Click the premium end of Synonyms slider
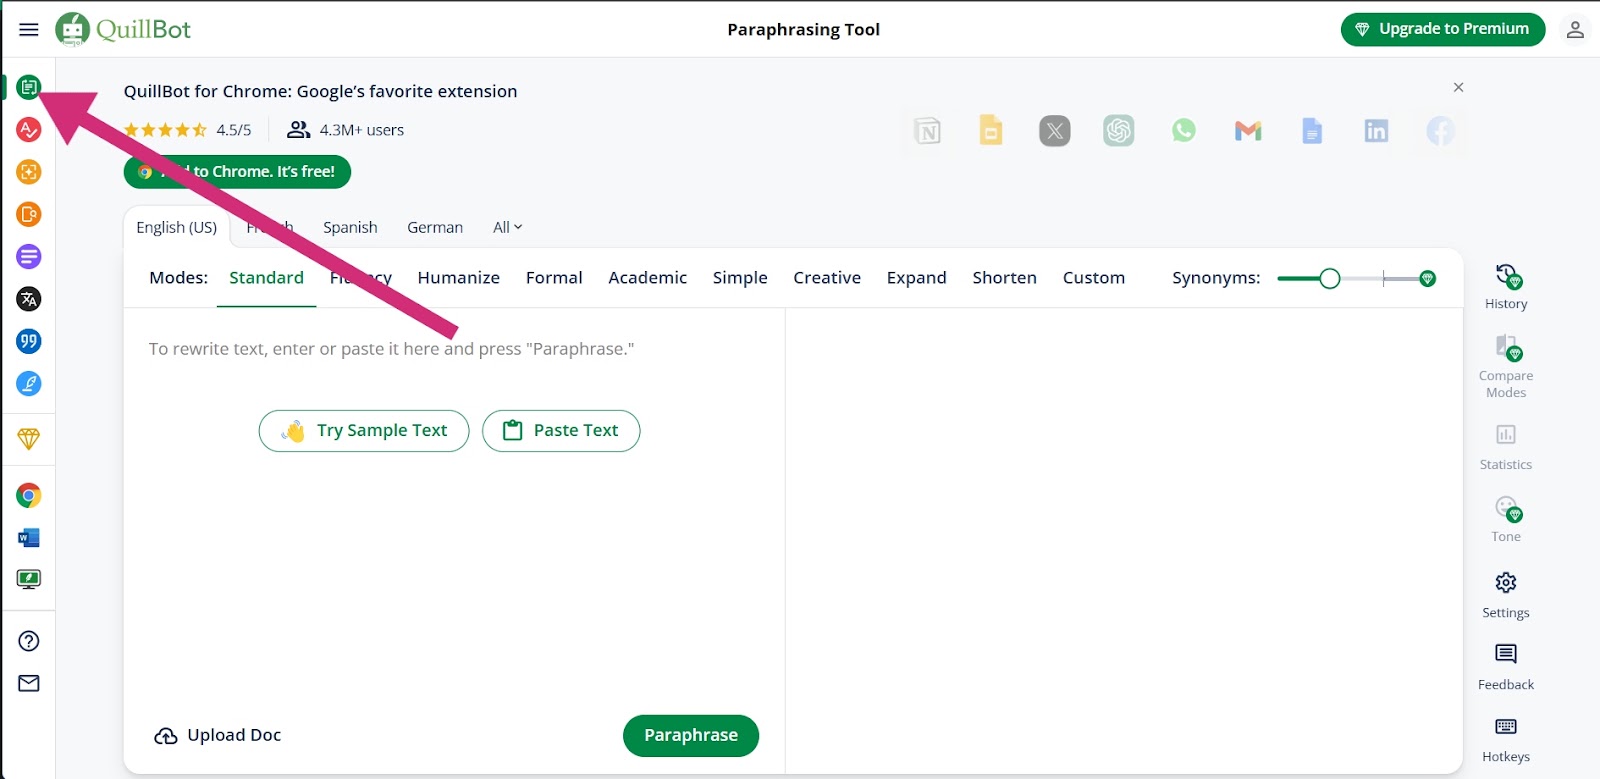 click(1428, 279)
